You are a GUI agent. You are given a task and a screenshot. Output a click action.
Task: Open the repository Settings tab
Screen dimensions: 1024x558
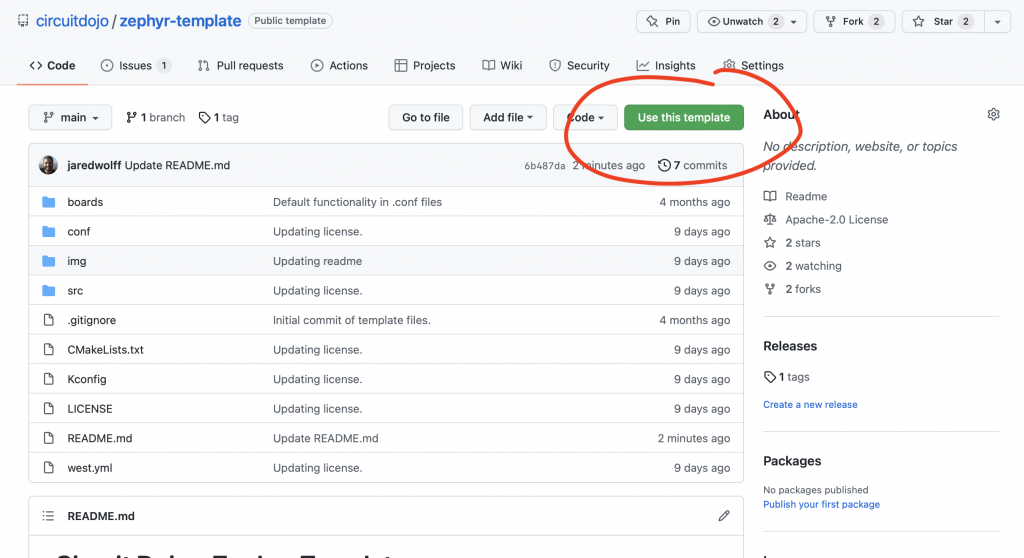(753, 65)
